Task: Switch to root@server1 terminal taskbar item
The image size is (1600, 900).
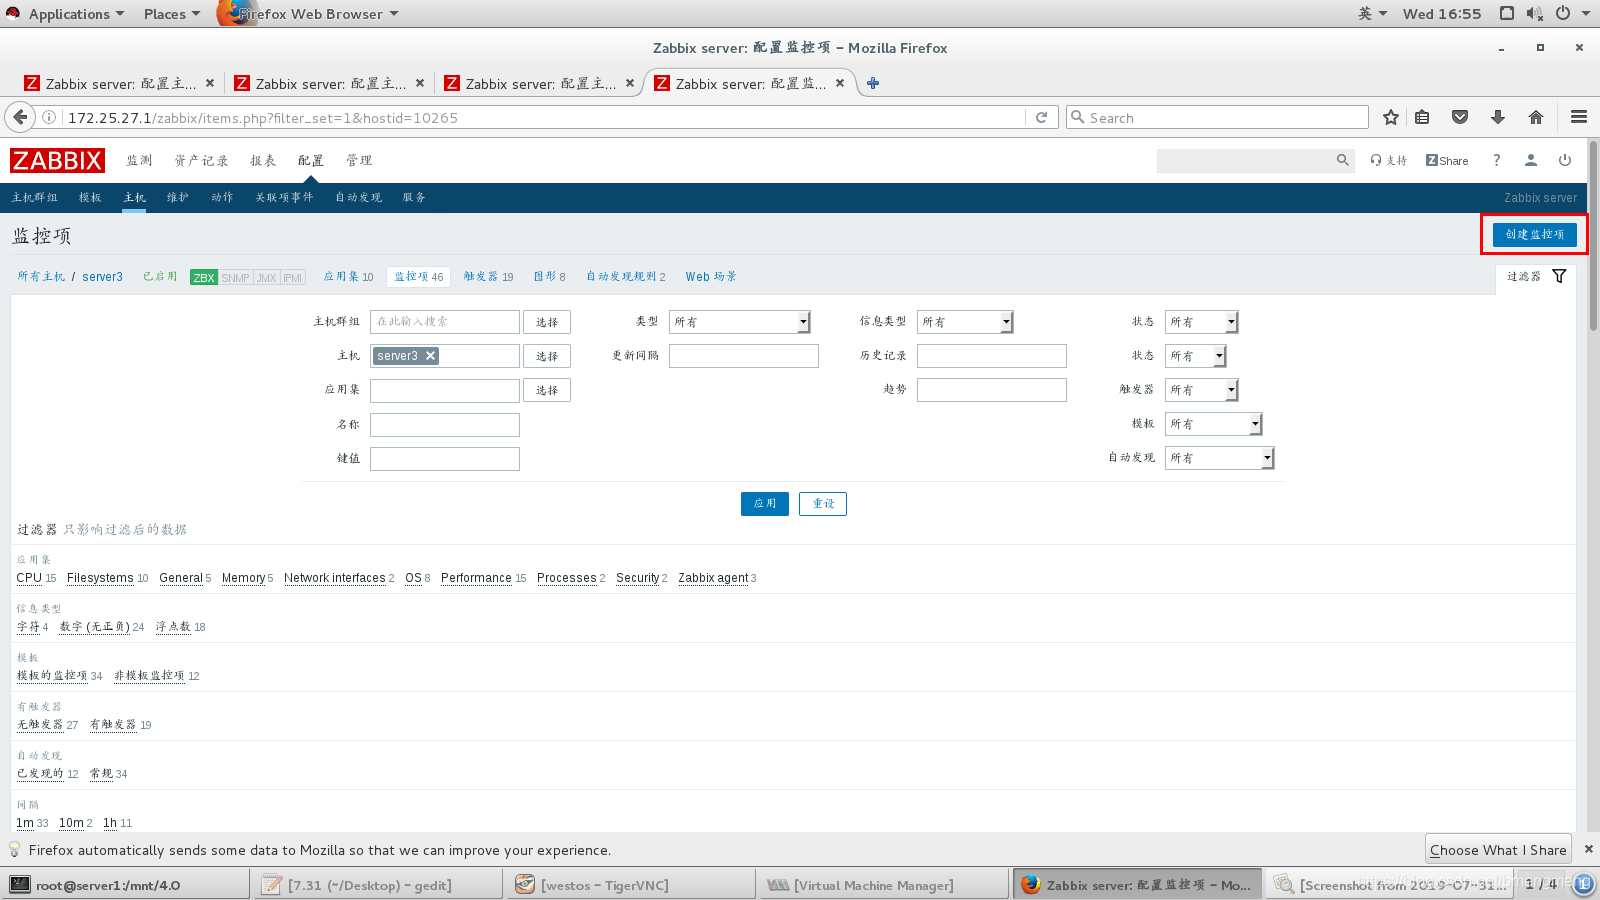Action: [126, 884]
